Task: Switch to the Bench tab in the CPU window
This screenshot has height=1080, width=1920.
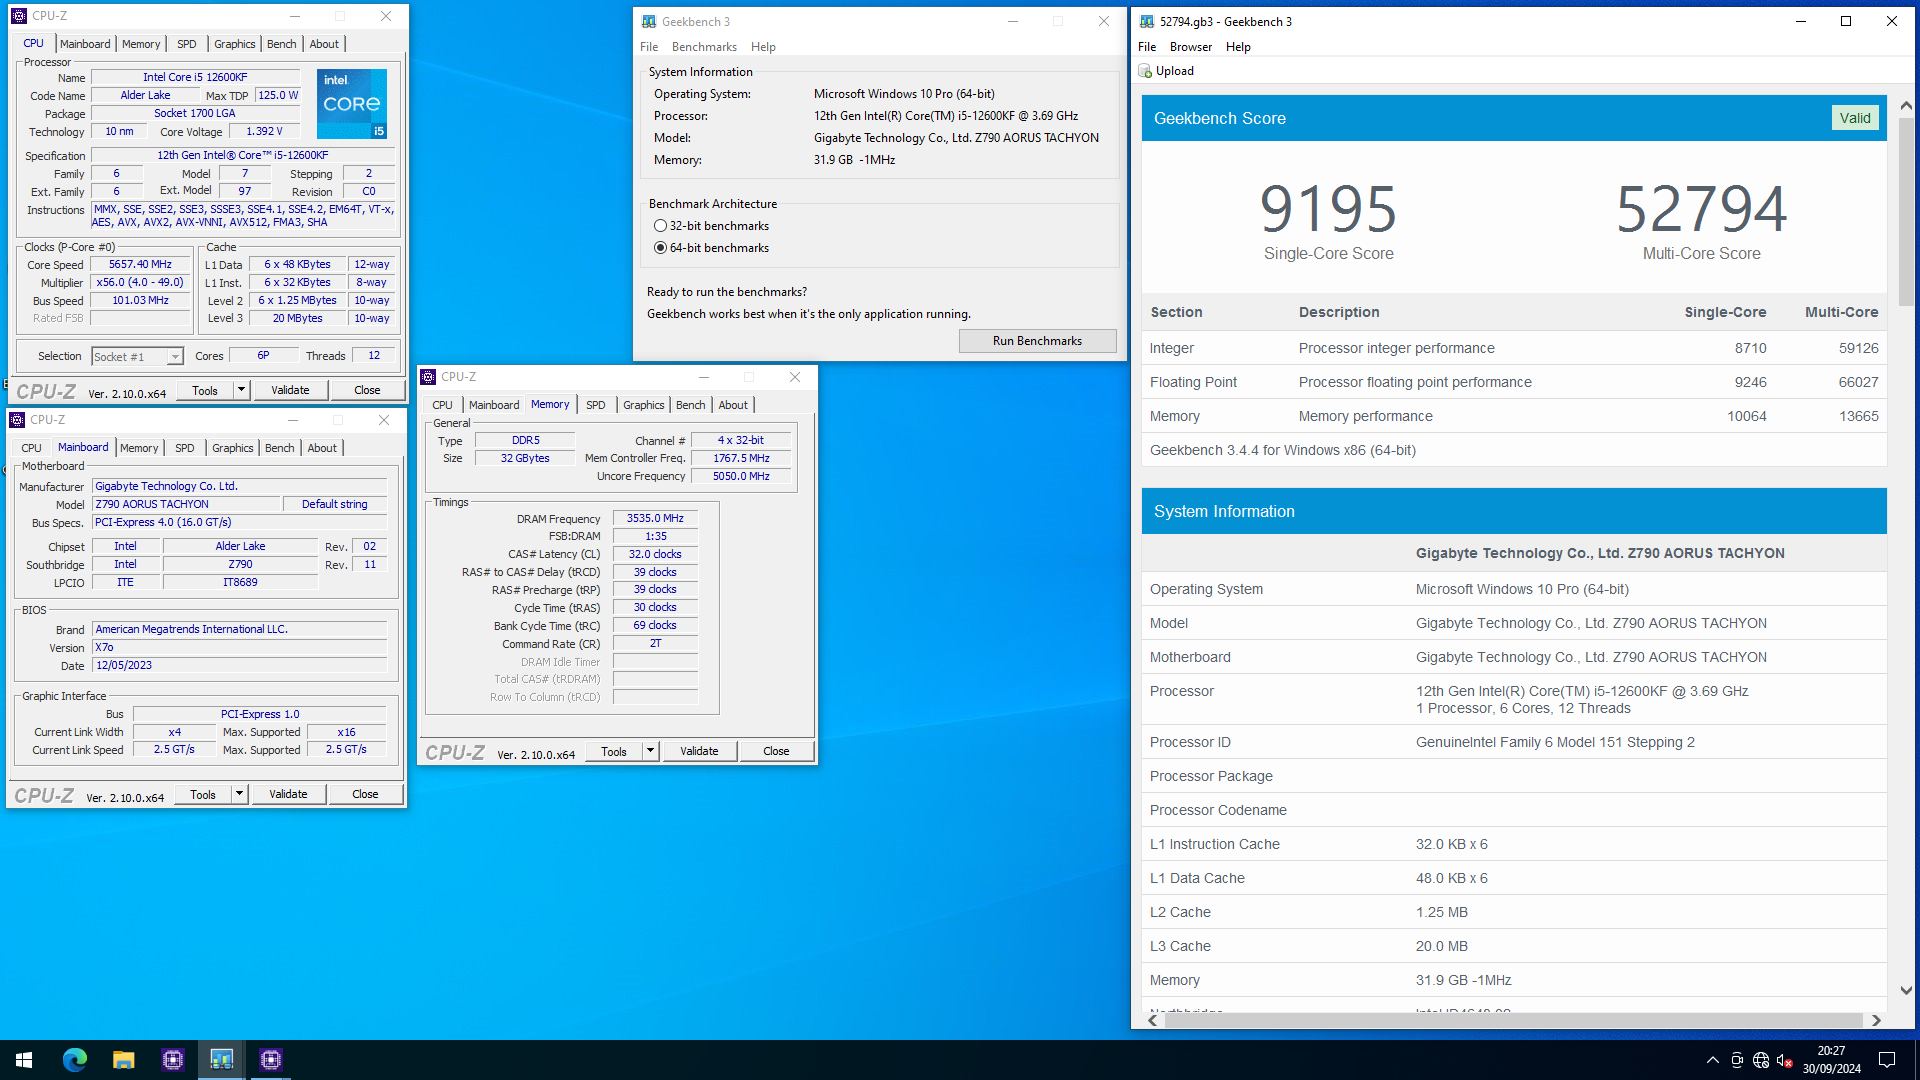Action: [281, 44]
